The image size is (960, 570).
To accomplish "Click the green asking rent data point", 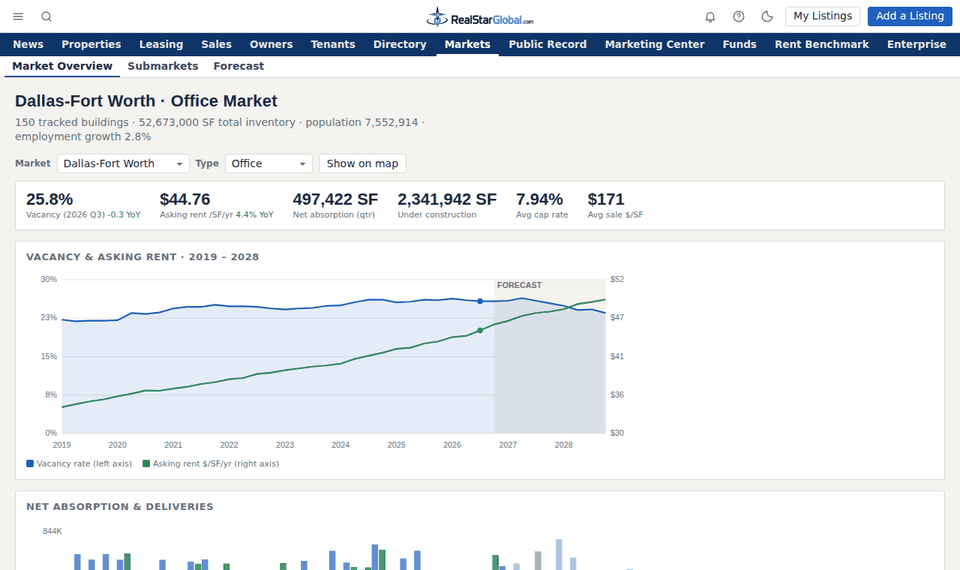I will pyautogui.click(x=480, y=331).
